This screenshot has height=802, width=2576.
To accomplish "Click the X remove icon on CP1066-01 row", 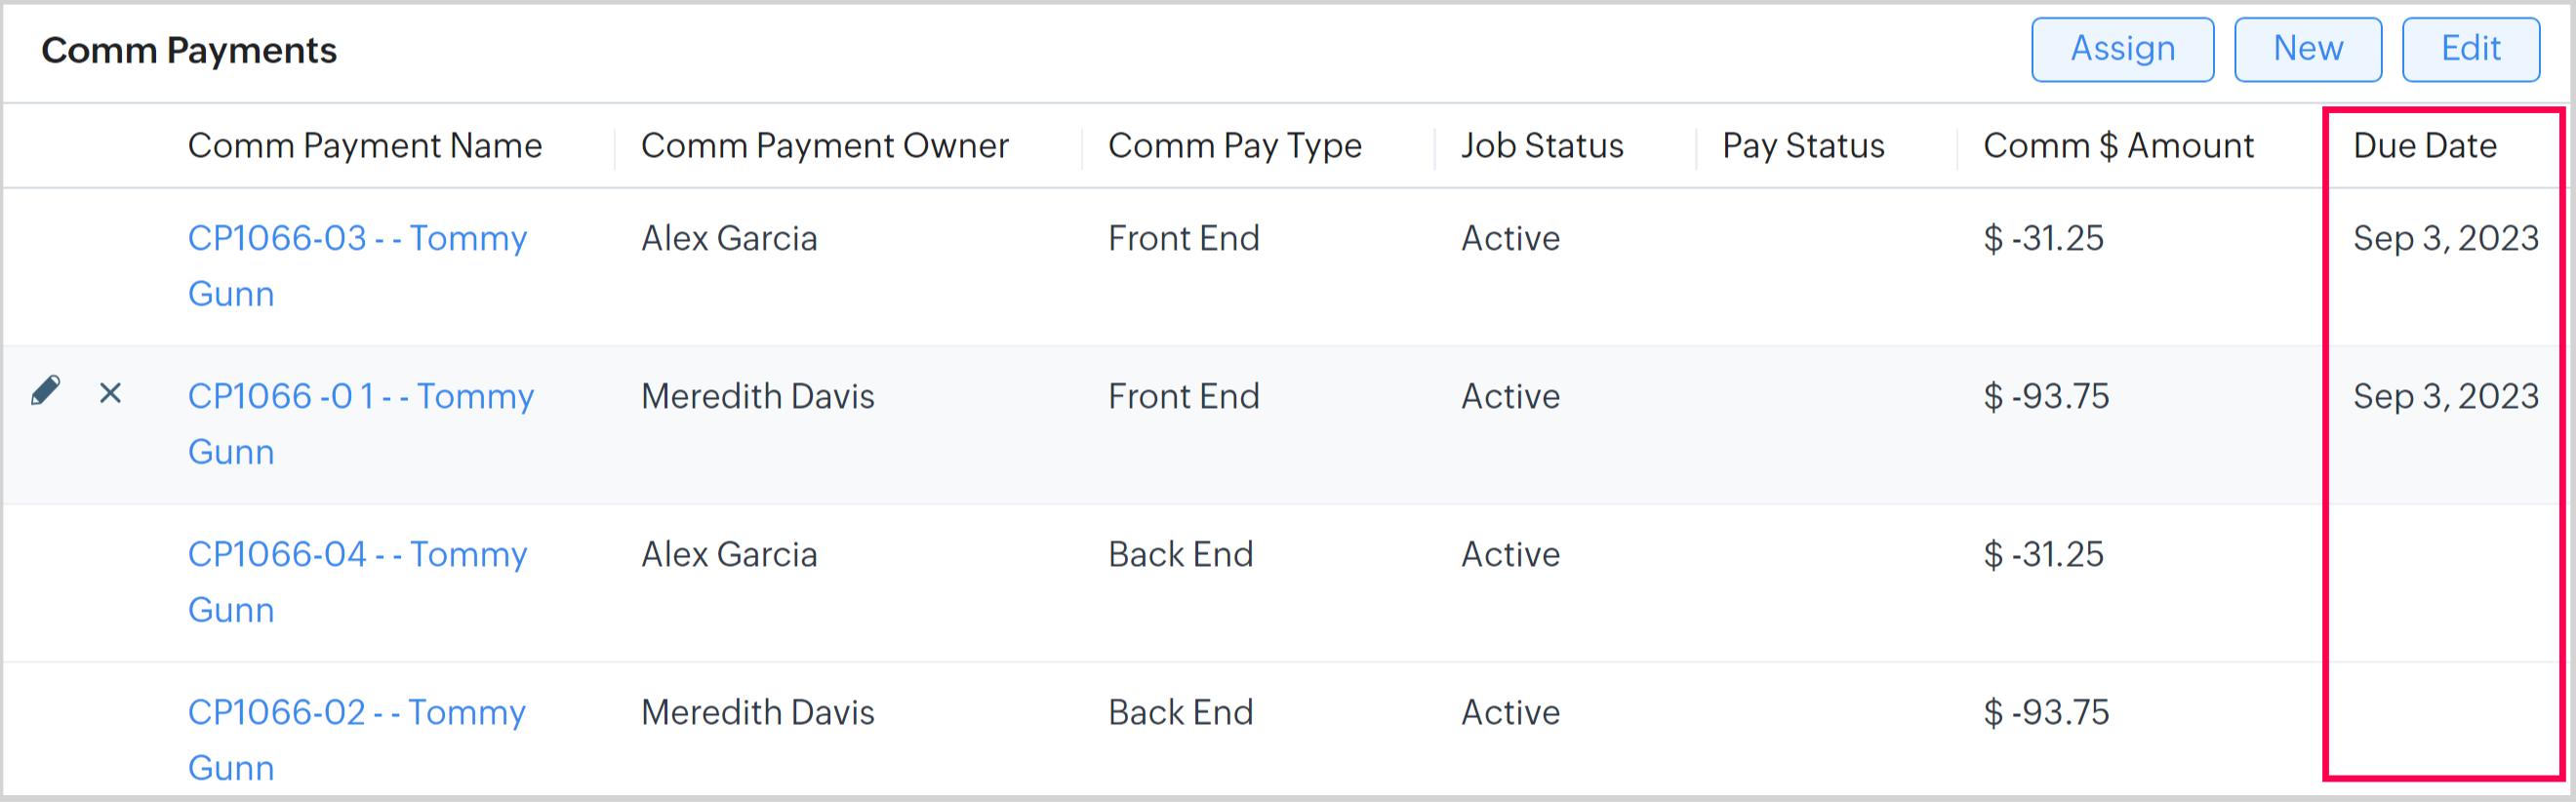I will pyautogui.click(x=110, y=393).
